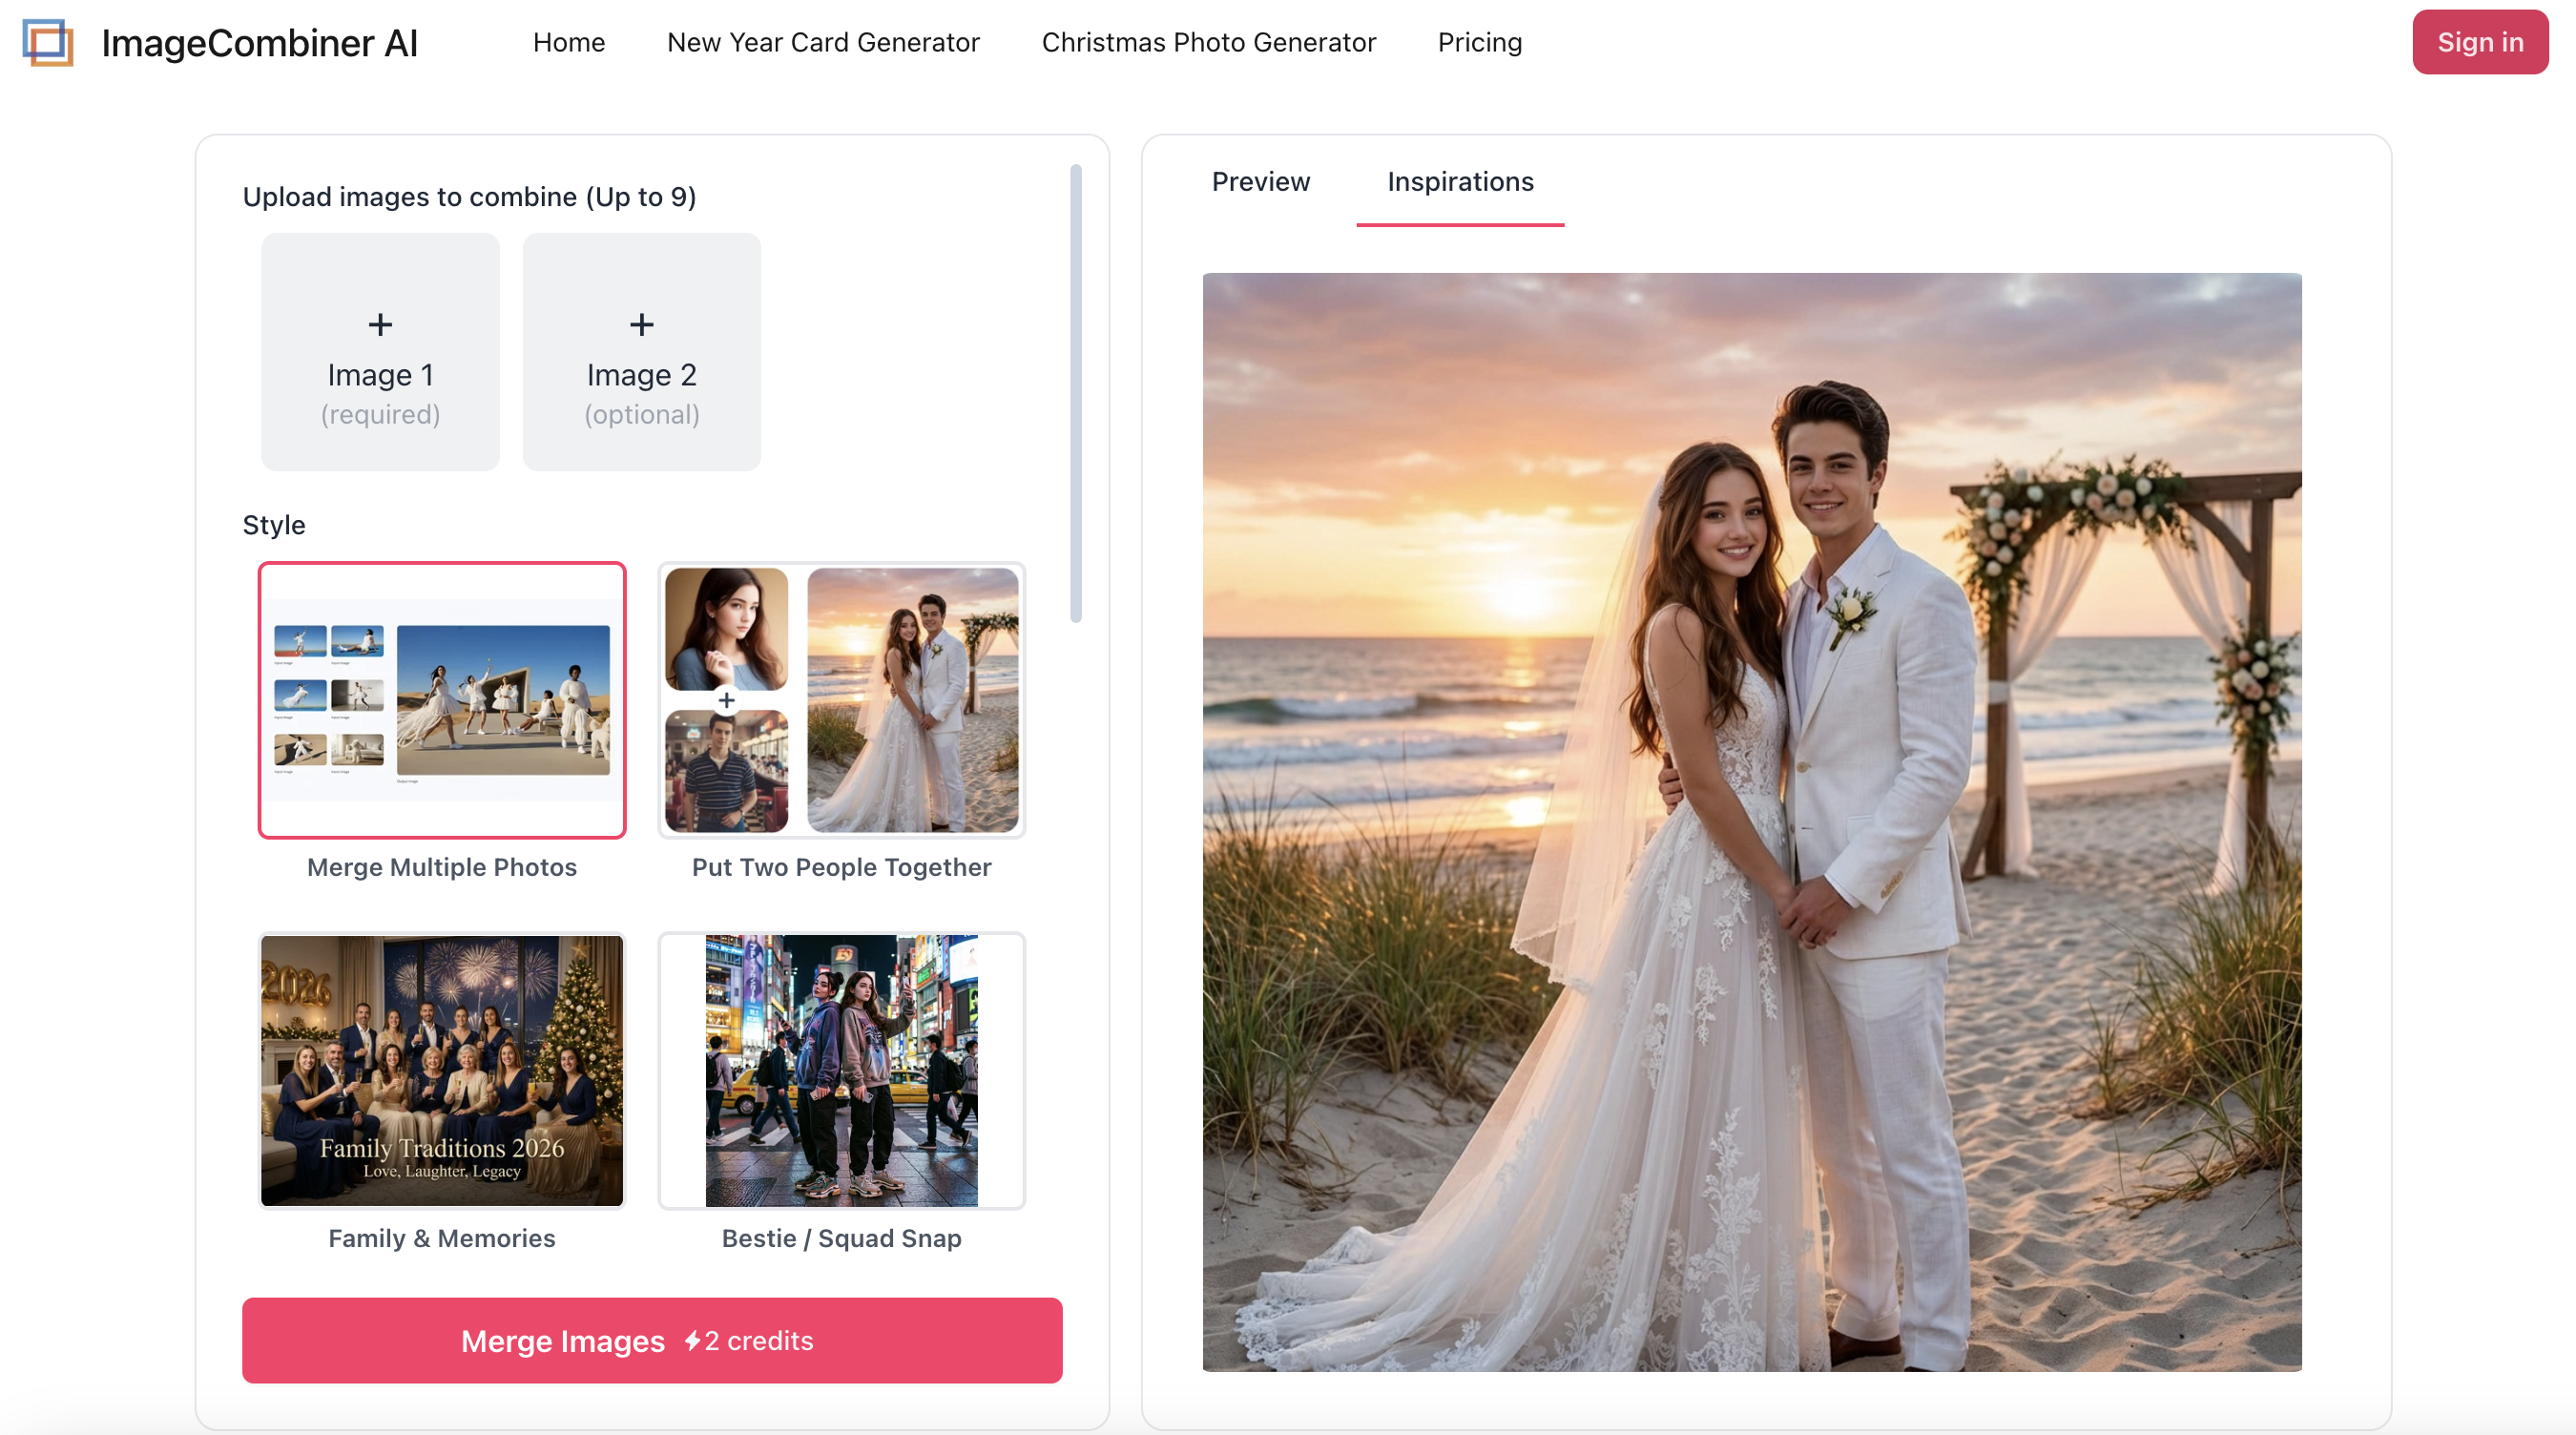This screenshot has height=1435, width=2576.
Task: Click the plus icon to add Image 1
Action: tap(380, 324)
